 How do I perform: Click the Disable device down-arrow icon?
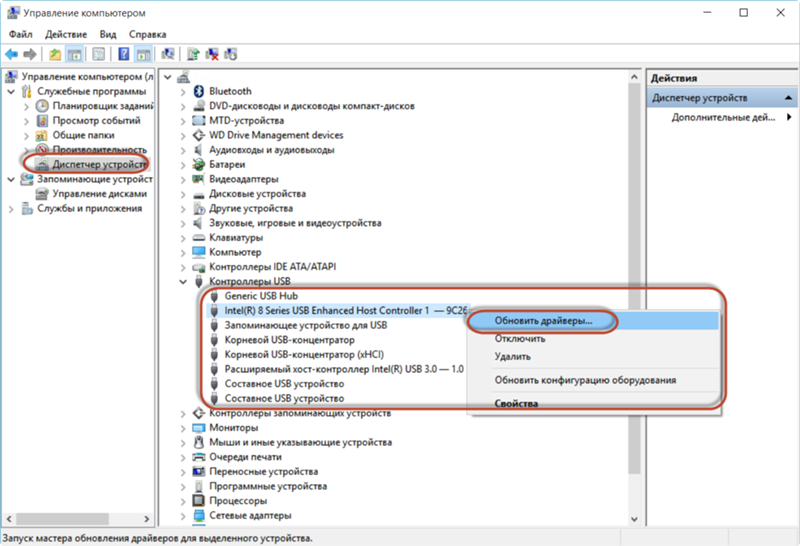pos(231,54)
